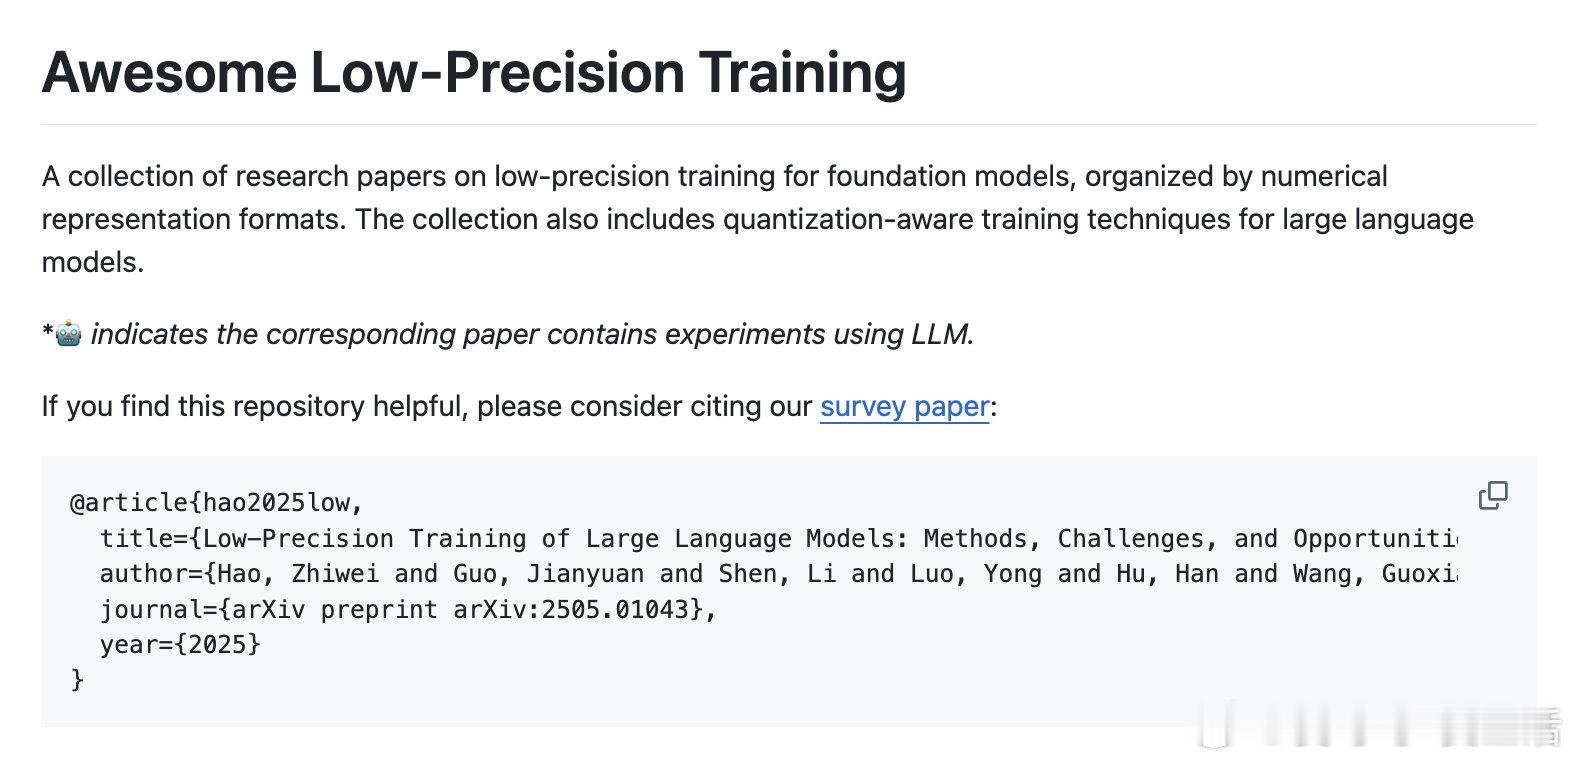Click the 'A collection of research papers' paragraph

coord(757,219)
